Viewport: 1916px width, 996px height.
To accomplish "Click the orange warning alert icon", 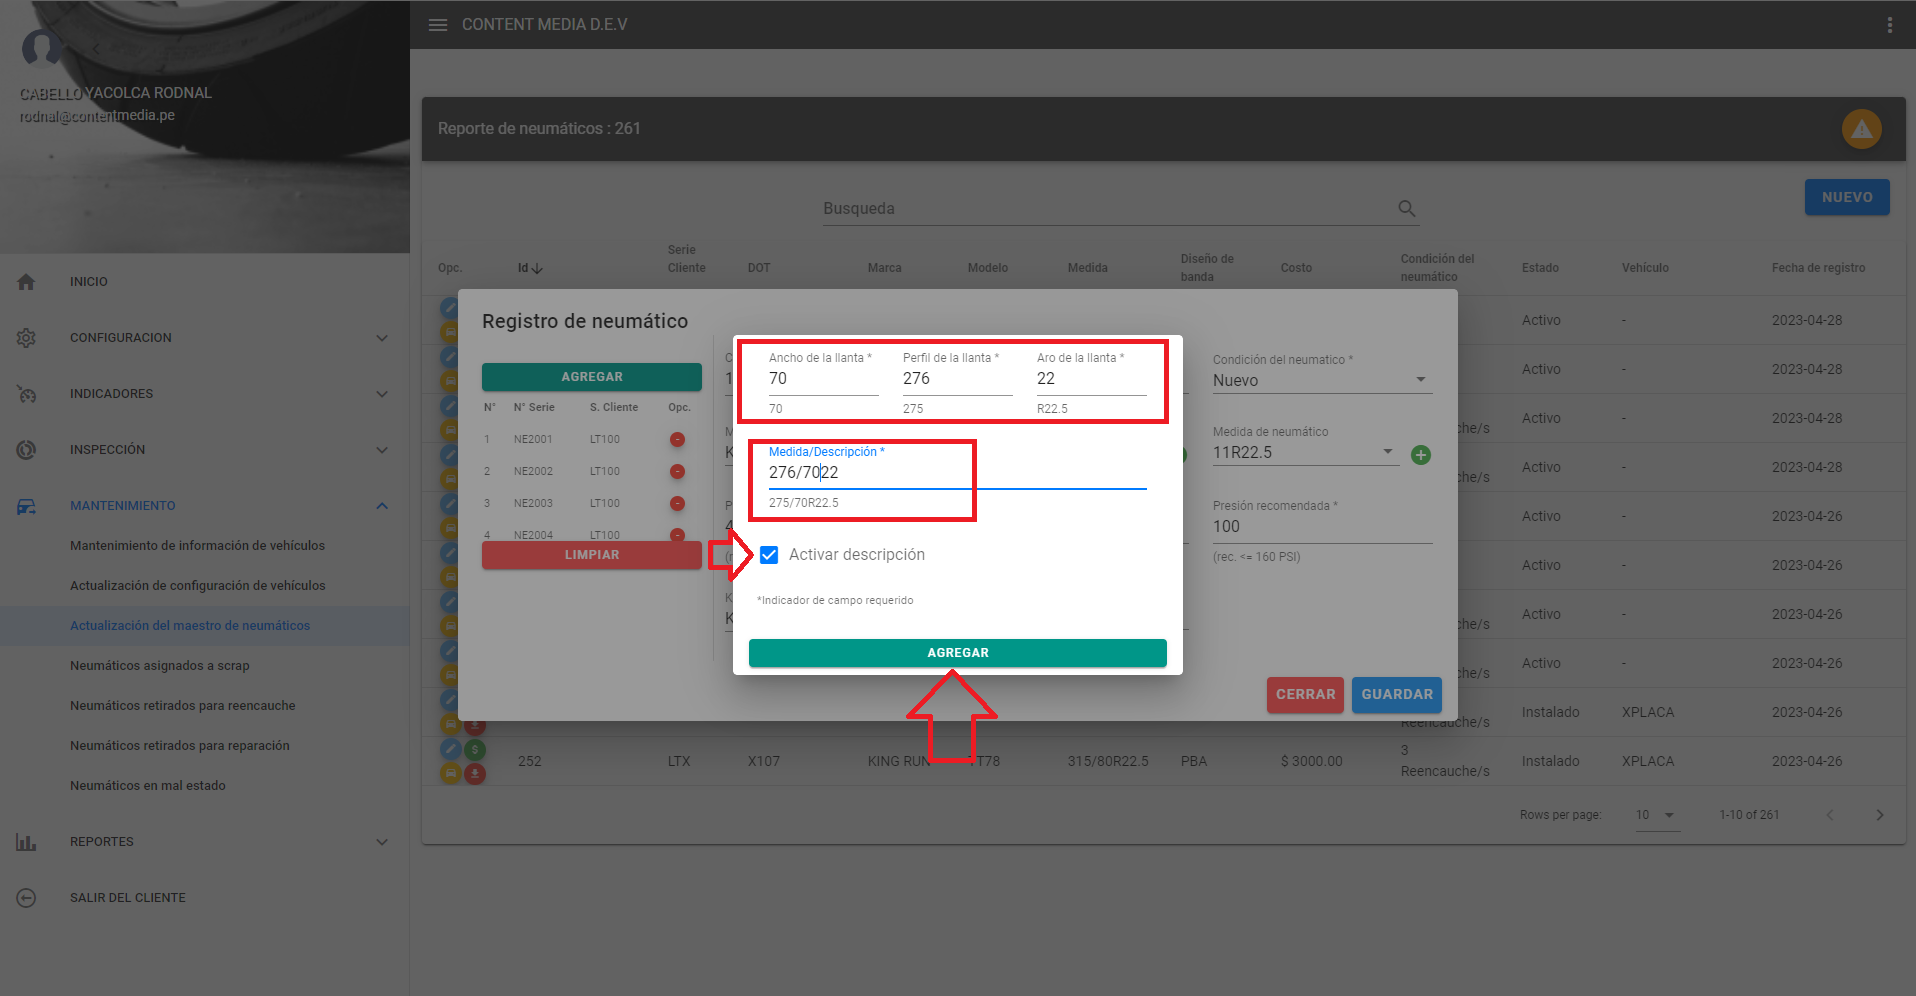I will click(x=1861, y=129).
